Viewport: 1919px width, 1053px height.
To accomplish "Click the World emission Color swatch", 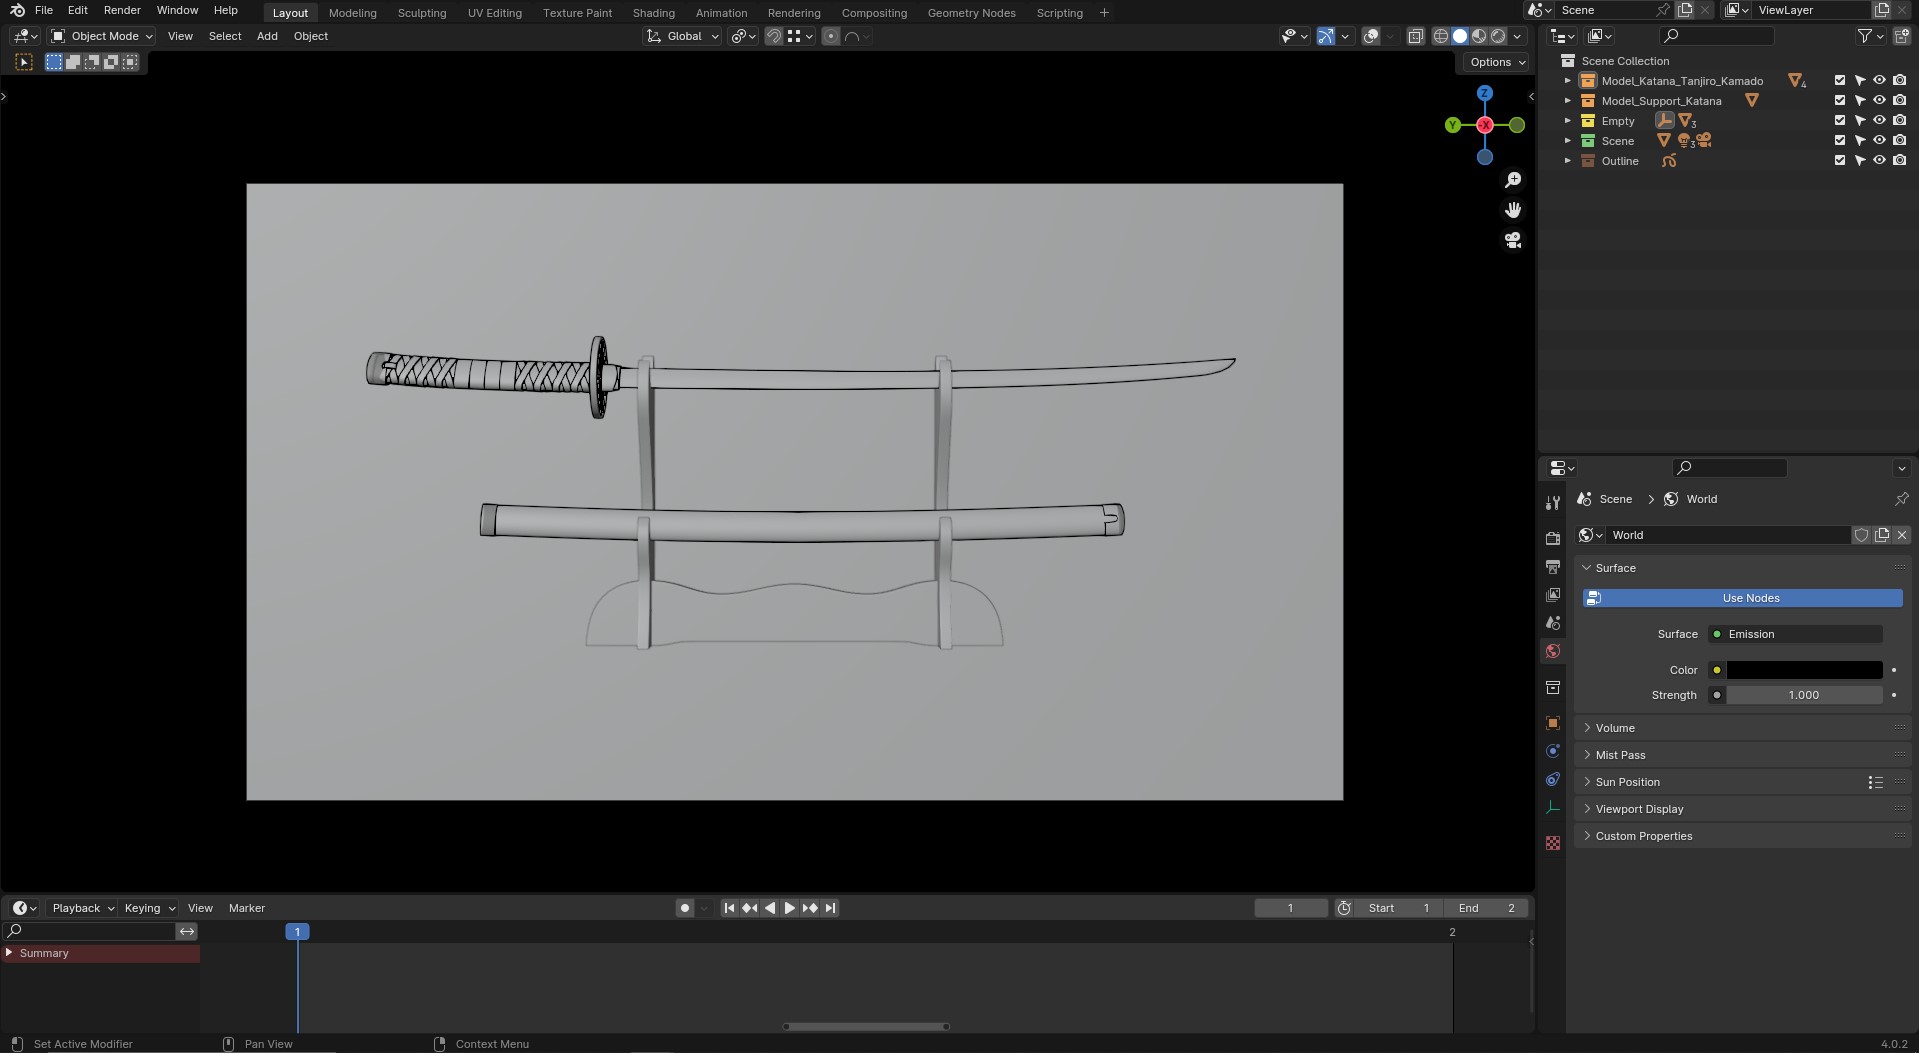I will (x=1804, y=670).
